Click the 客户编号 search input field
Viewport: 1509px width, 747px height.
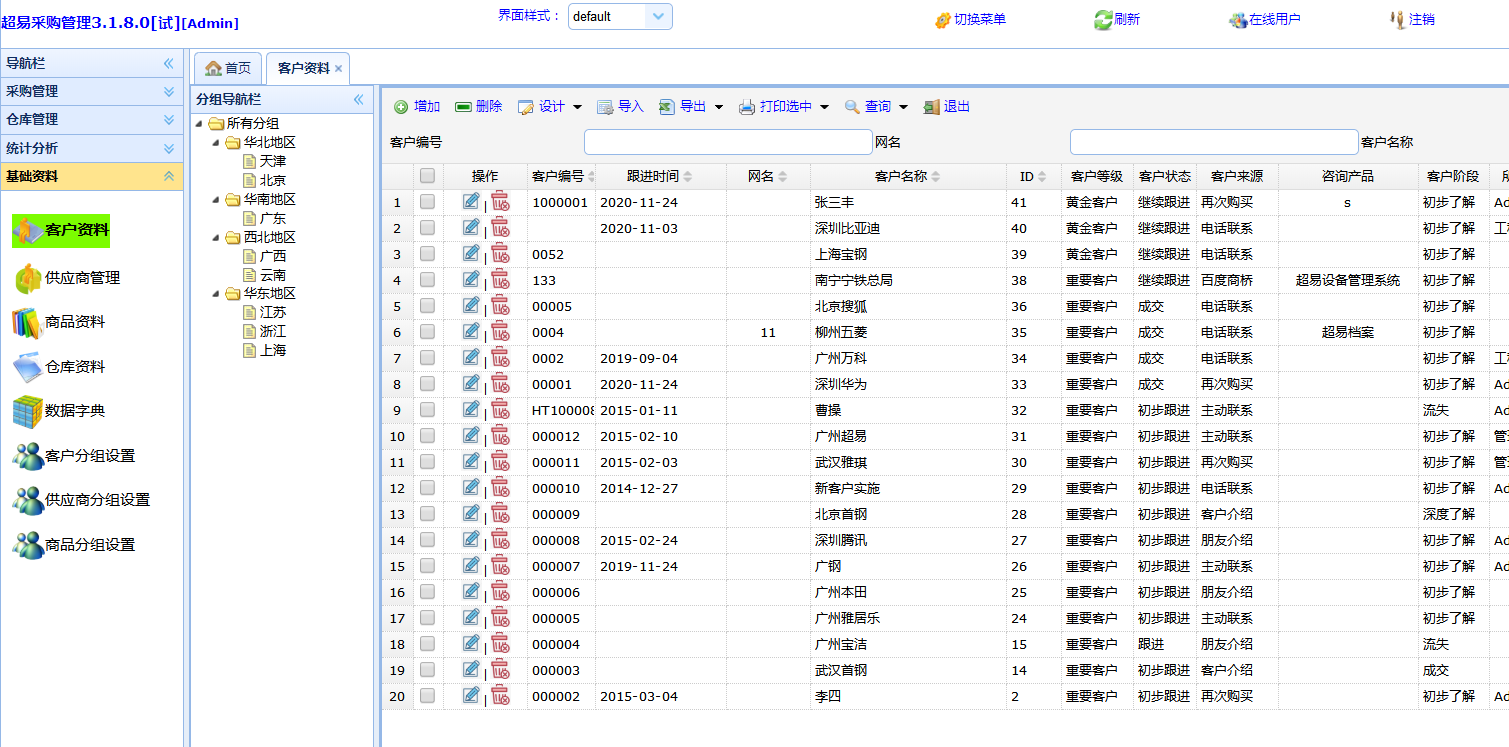pyautogui.click(x=728, y=142)
